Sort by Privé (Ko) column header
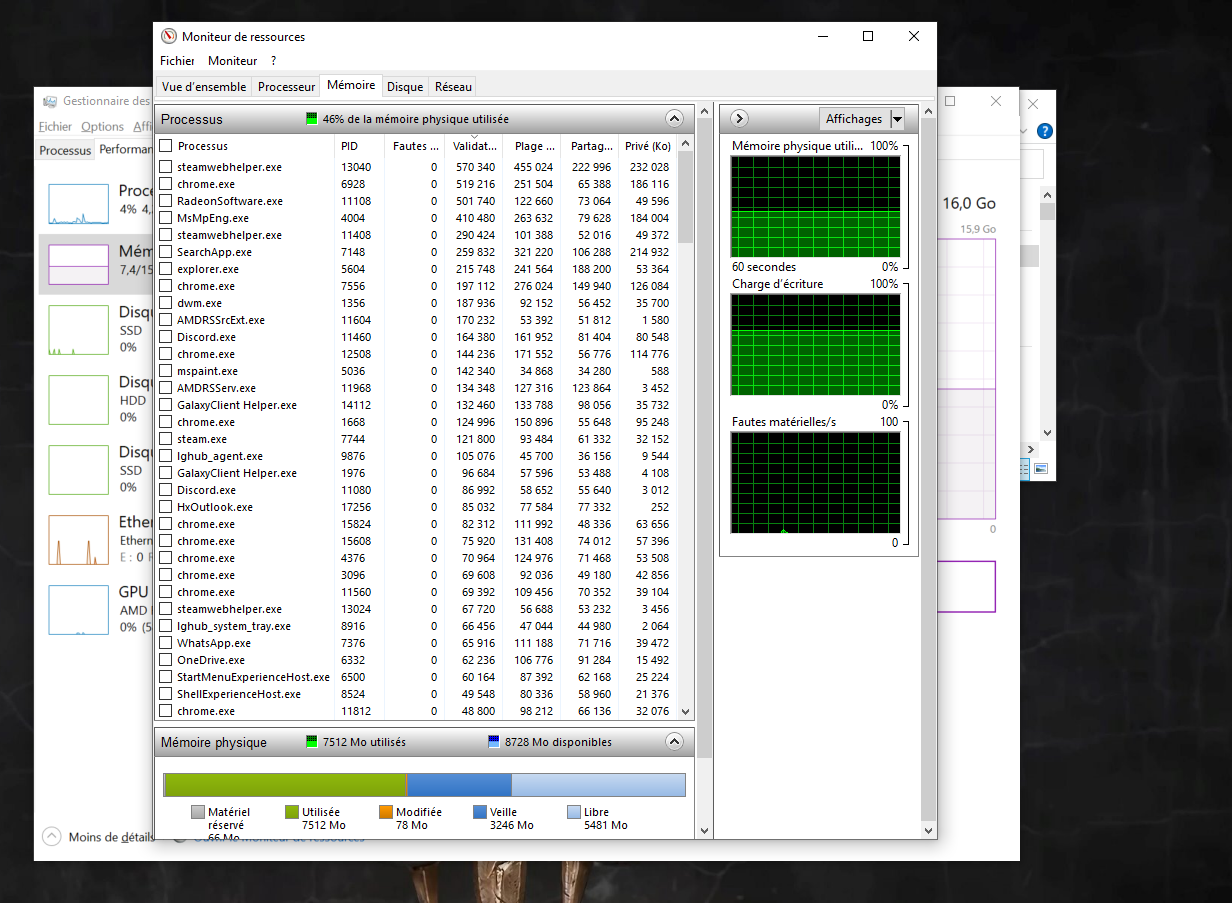Viewport: 1232px width, 903px height. [648, 146]
